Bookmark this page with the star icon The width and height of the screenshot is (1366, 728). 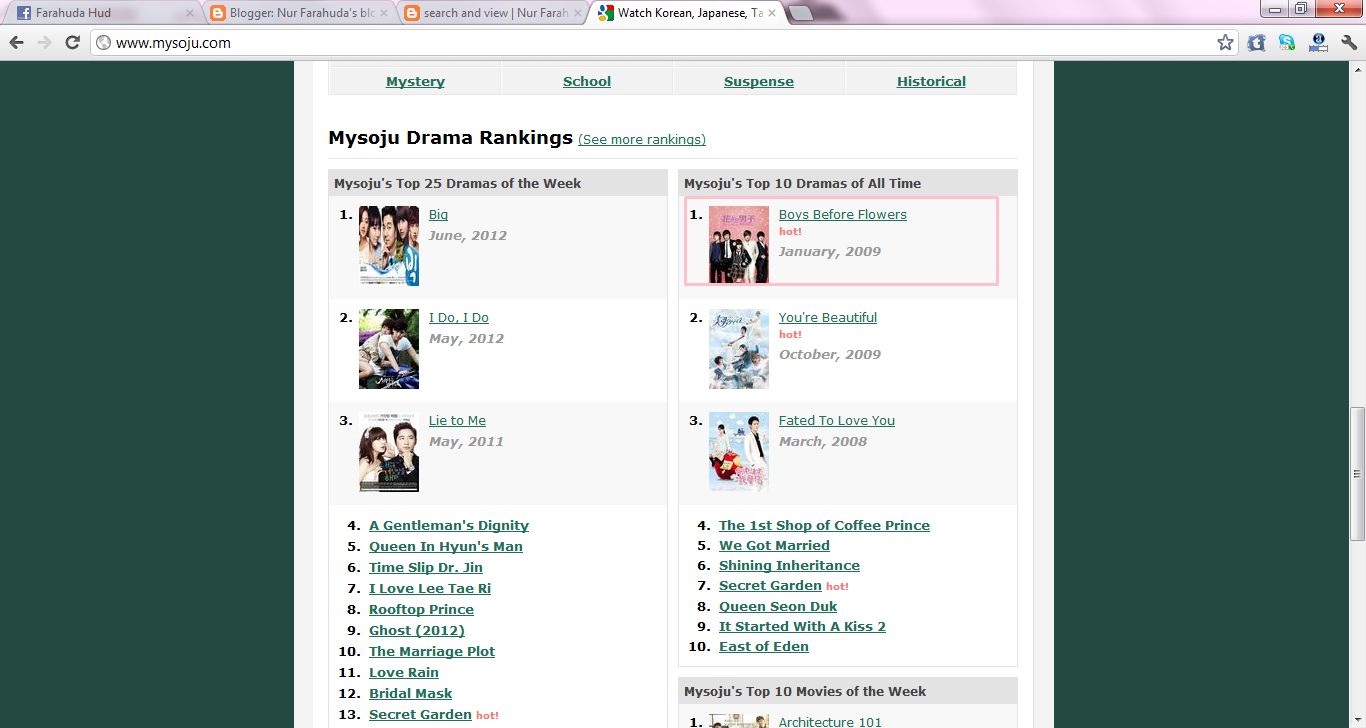pyautogui.click(x=1225, y=43)
